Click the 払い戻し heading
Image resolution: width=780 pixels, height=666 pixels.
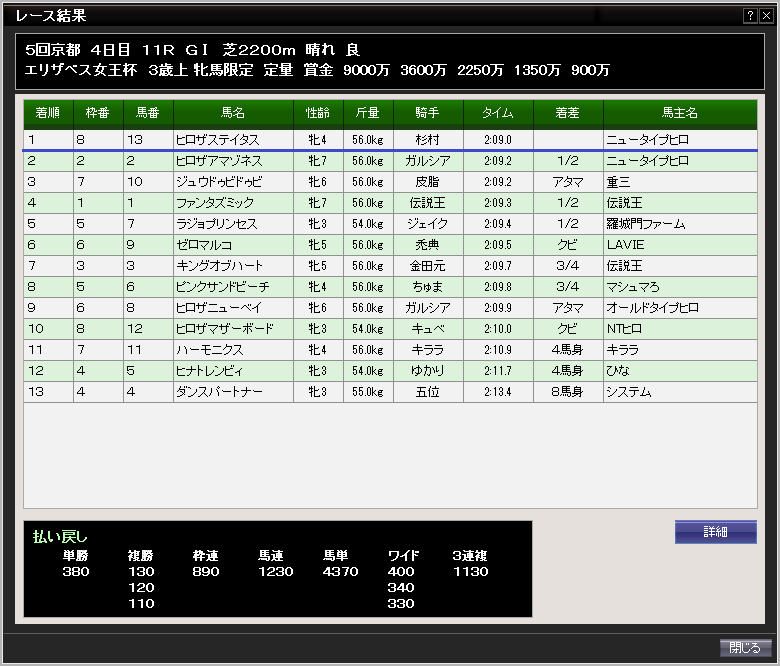click(x=60, y=537)
